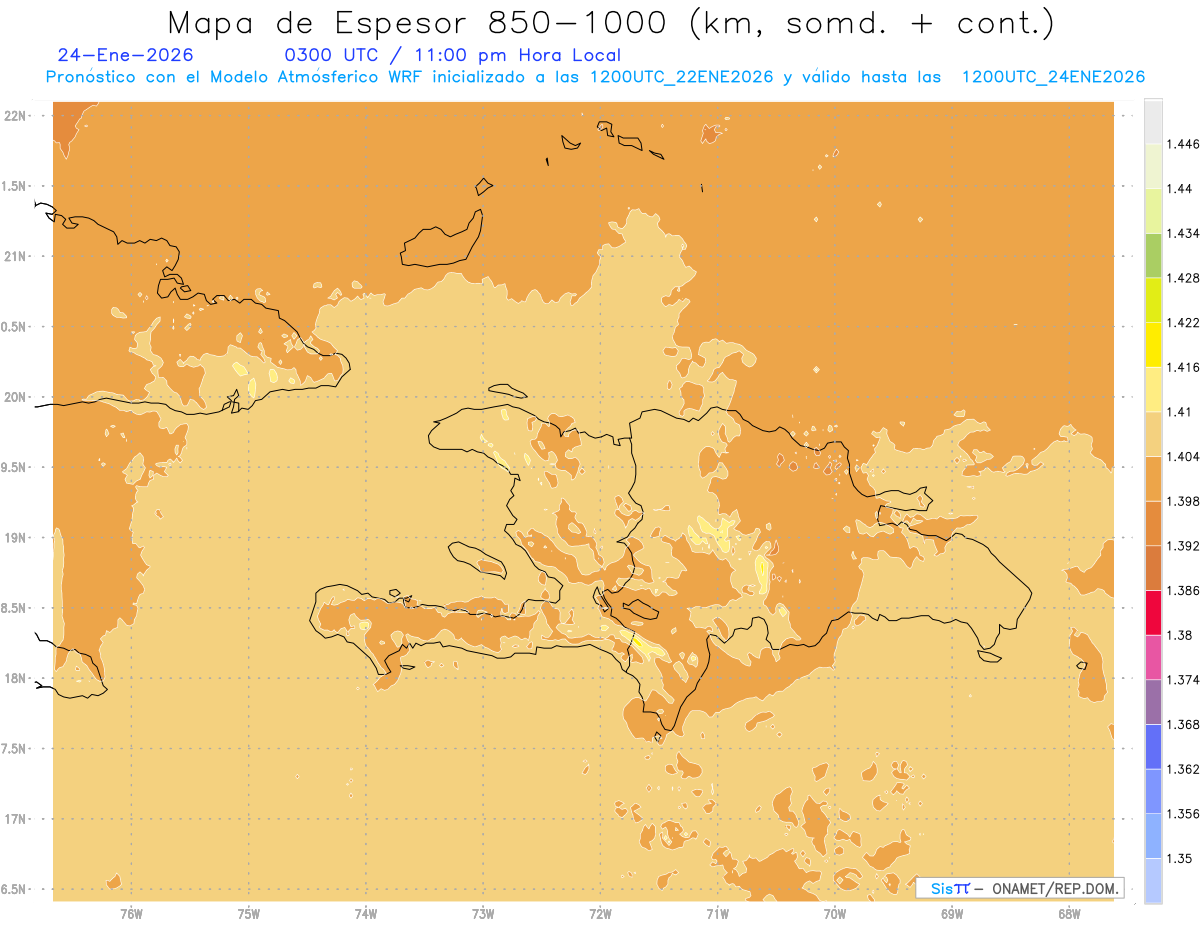Click the longitude axis label 73W

pos(483,914)
